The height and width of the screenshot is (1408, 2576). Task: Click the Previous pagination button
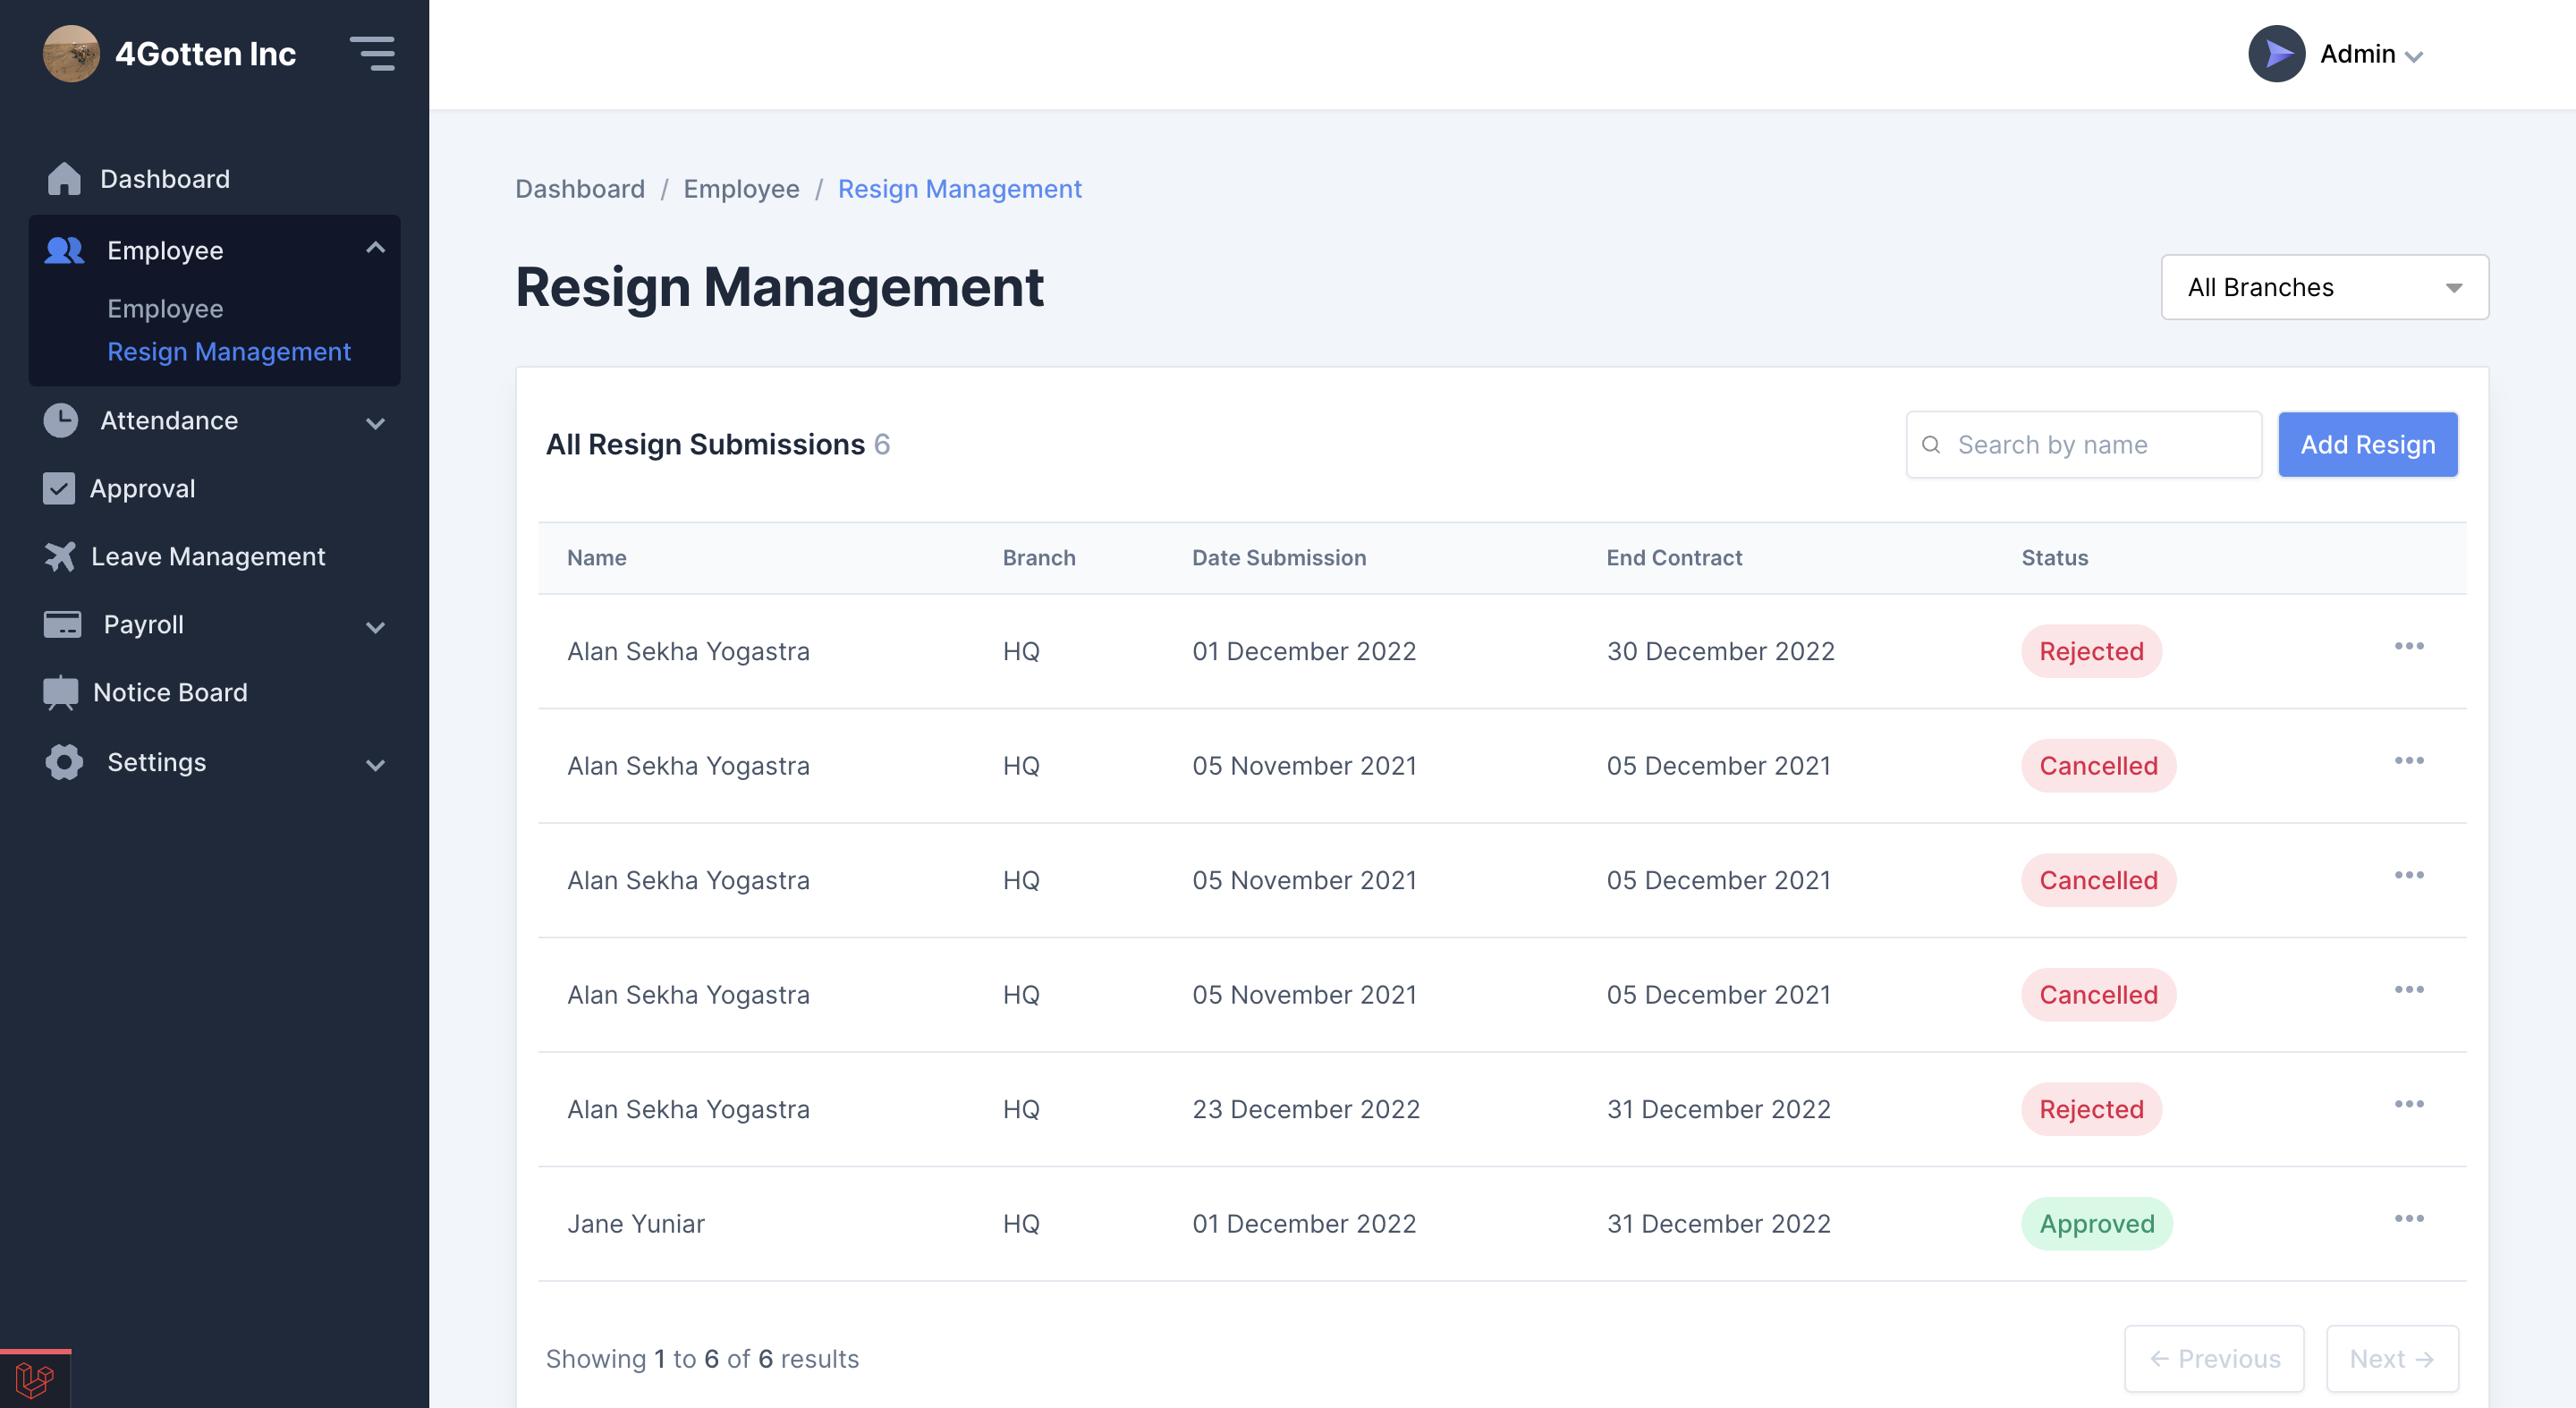[x=2214, y=1358]
